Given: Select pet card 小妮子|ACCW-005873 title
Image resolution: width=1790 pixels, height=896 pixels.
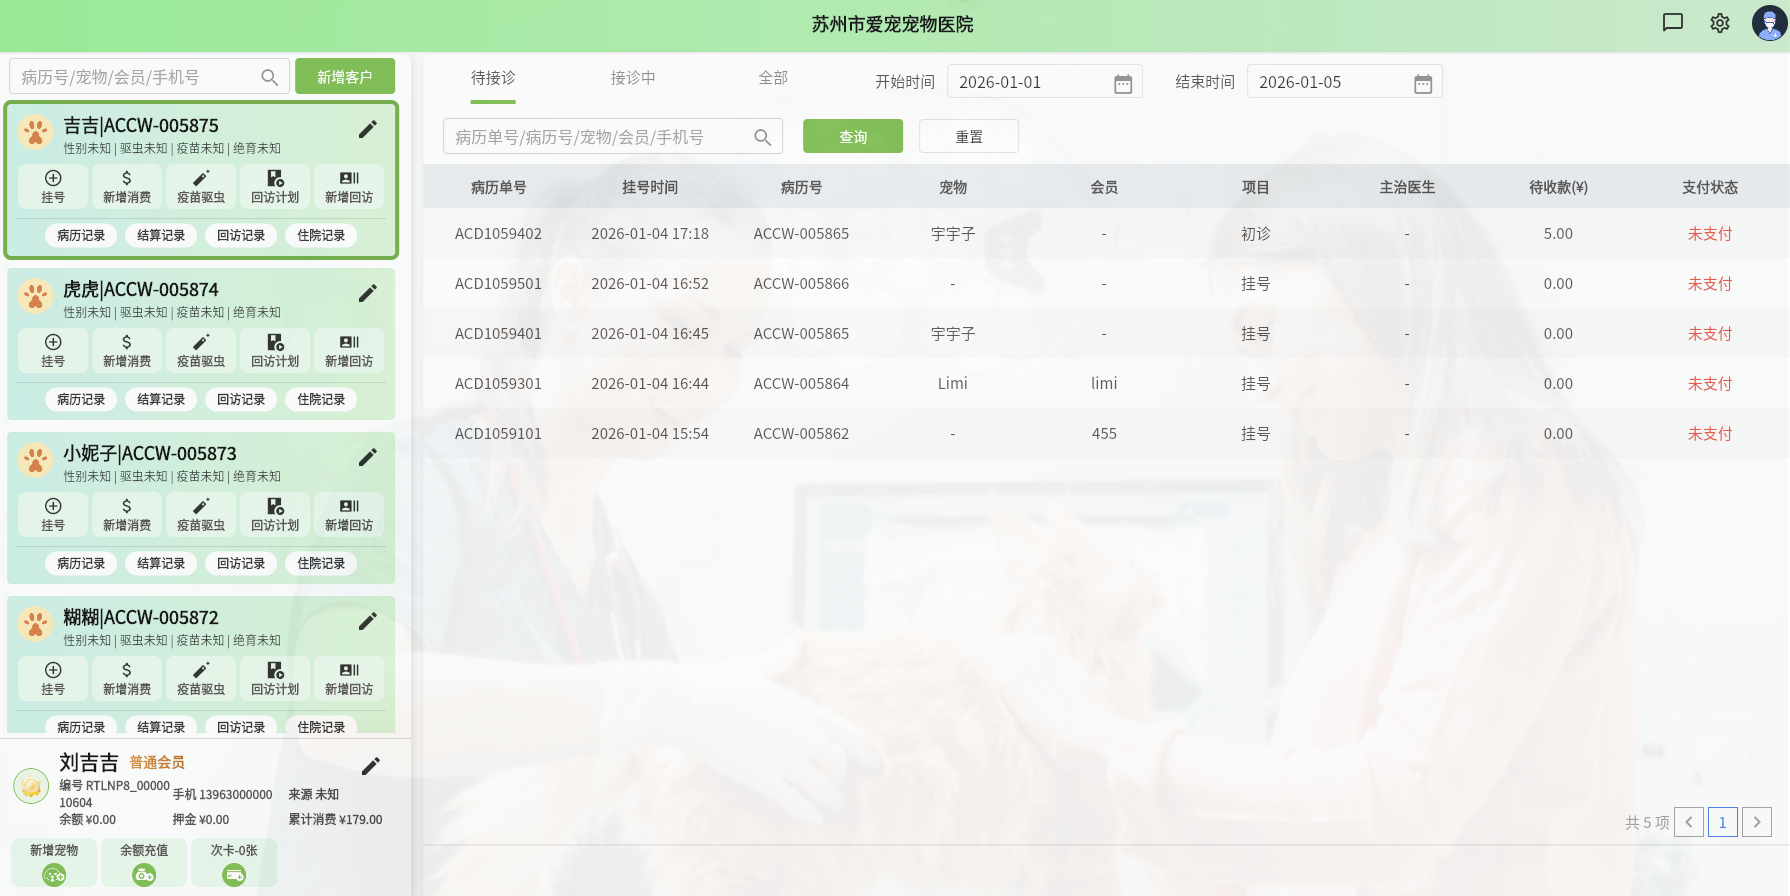Looking at the screenshot, I should click(150, 454).
